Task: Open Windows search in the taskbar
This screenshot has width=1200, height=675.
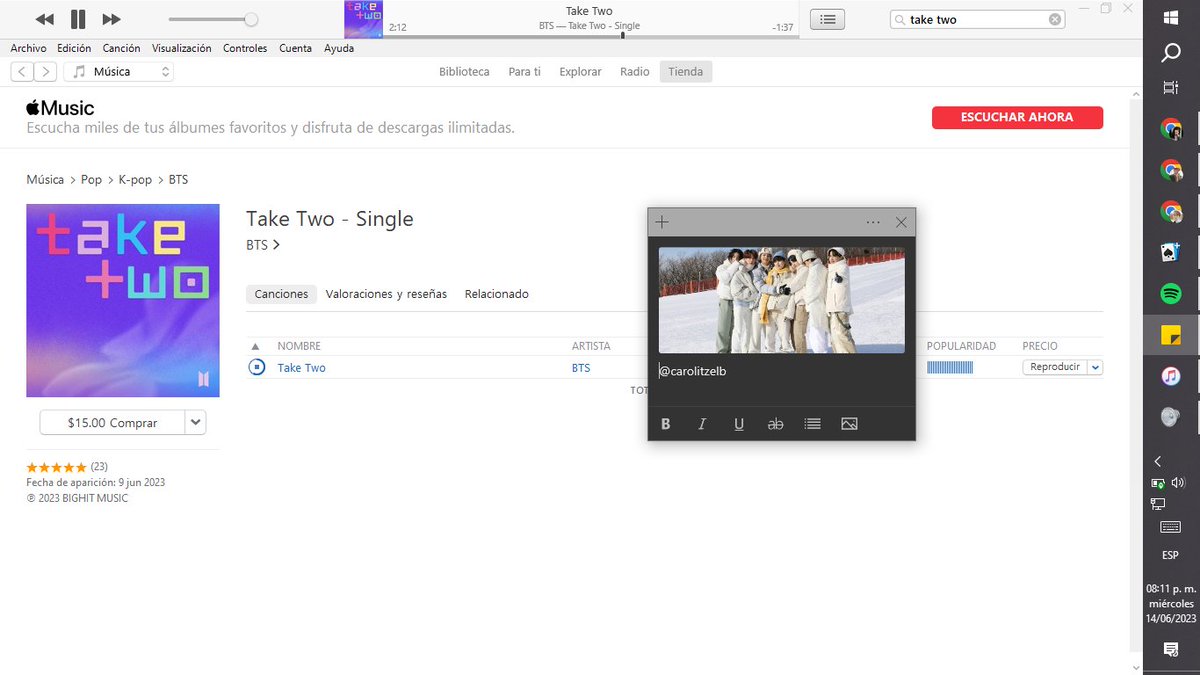Action: point(1171,54)
